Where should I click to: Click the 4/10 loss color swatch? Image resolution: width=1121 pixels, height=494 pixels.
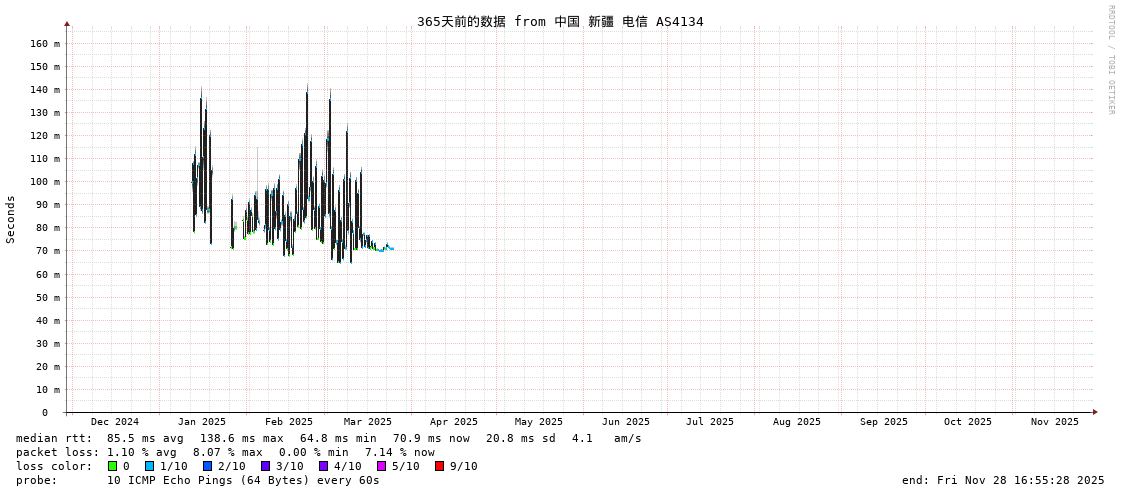tap(323, 466)
